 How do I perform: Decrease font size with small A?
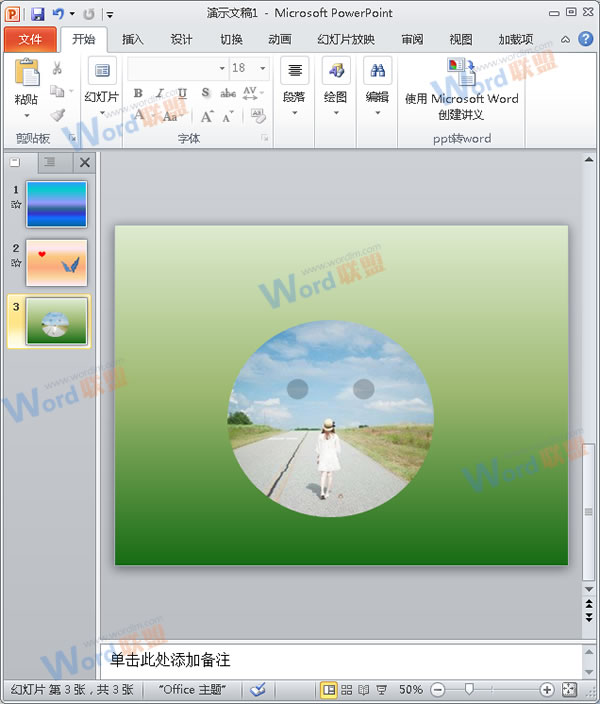229,117
